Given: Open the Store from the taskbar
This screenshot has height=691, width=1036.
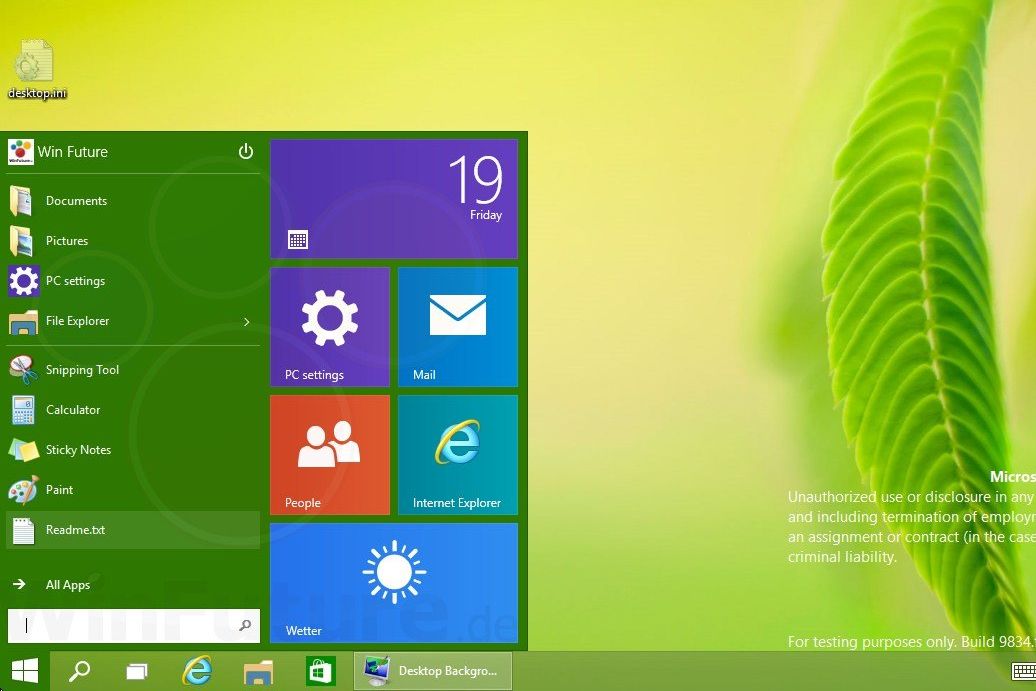Looking at the screenshot, I should [319, 671].
